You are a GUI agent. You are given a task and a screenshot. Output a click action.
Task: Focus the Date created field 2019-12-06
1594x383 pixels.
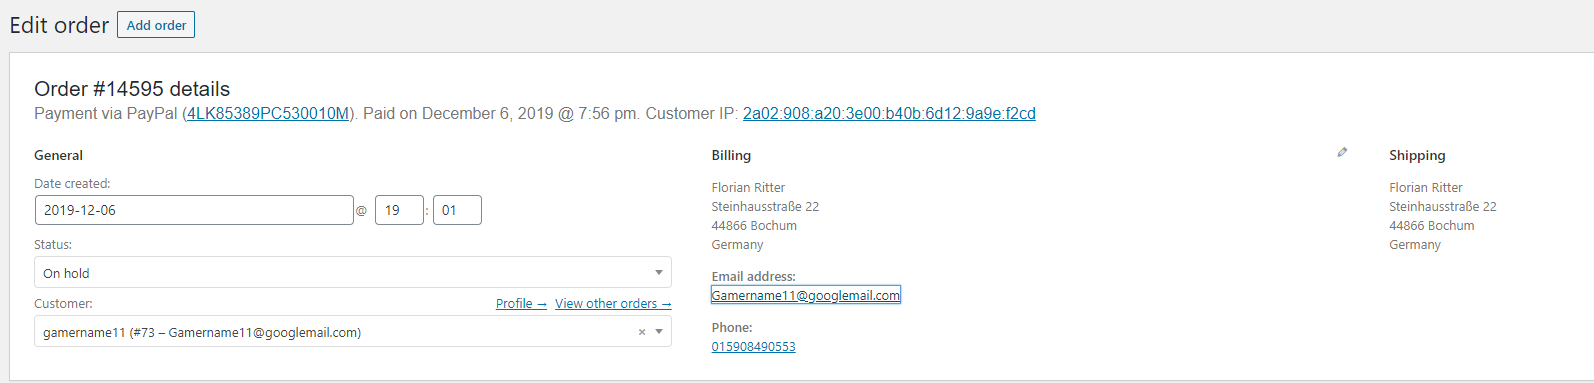pyautogui.click(x=194, y=210)
